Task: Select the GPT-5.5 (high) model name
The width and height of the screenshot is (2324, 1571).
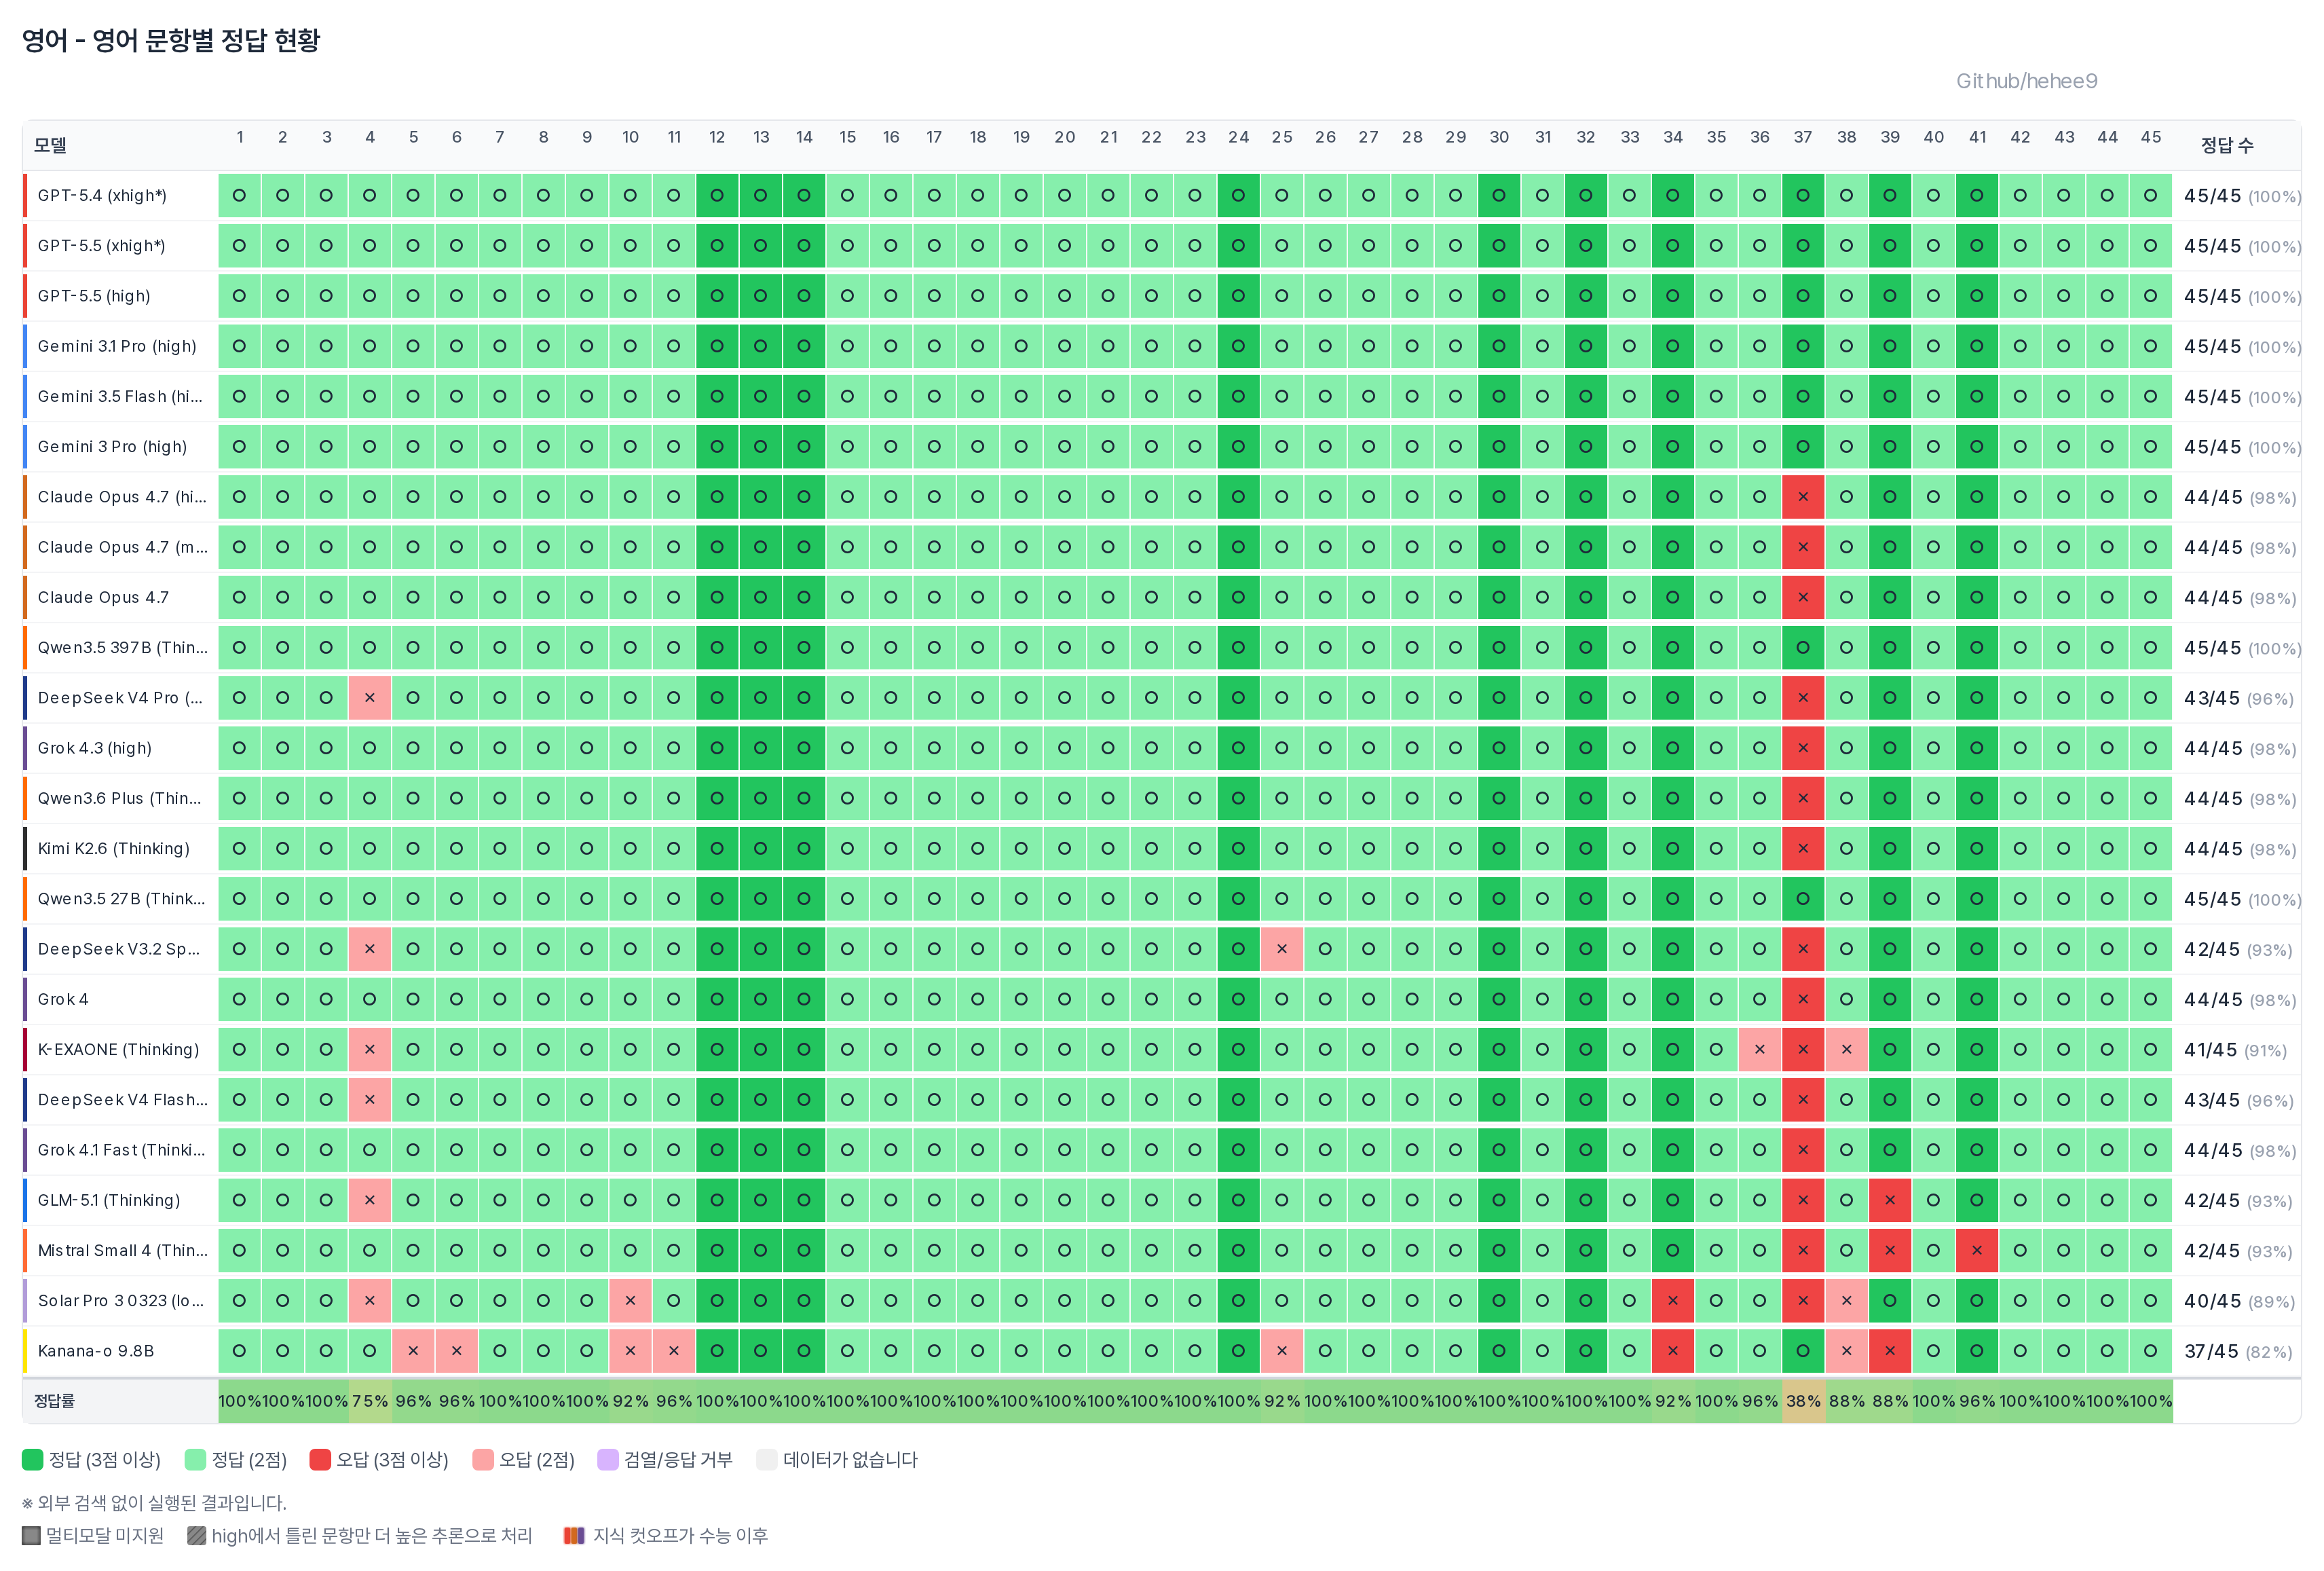Action: (x=94, y=296)
